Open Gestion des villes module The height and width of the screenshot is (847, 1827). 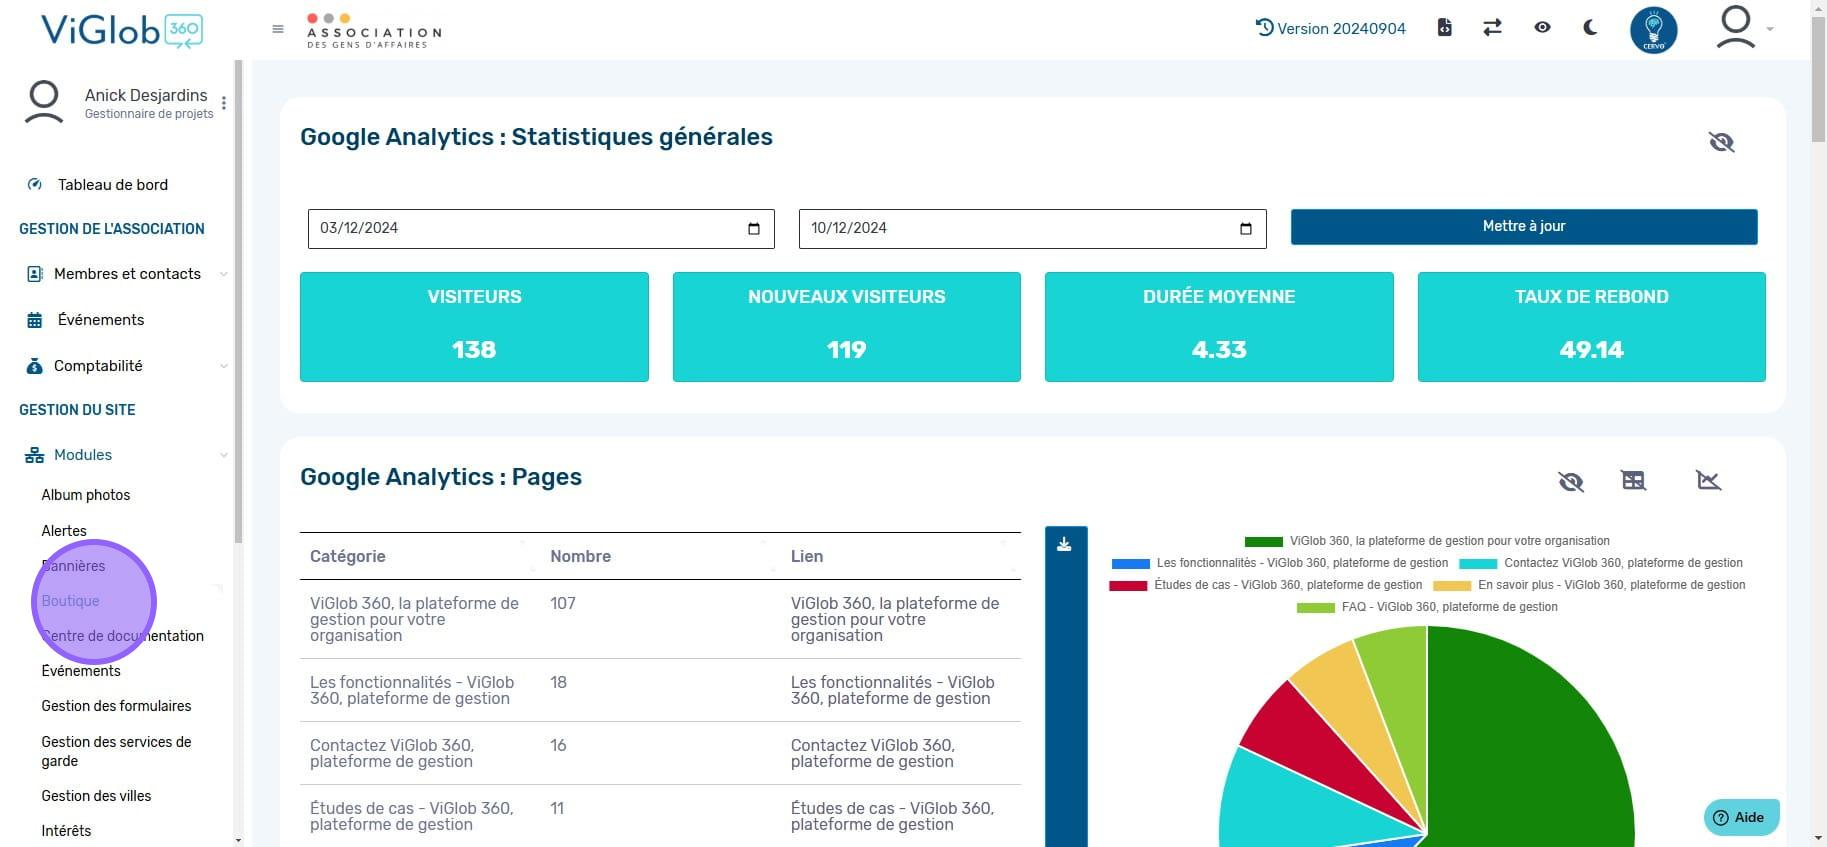click(96, 796)
